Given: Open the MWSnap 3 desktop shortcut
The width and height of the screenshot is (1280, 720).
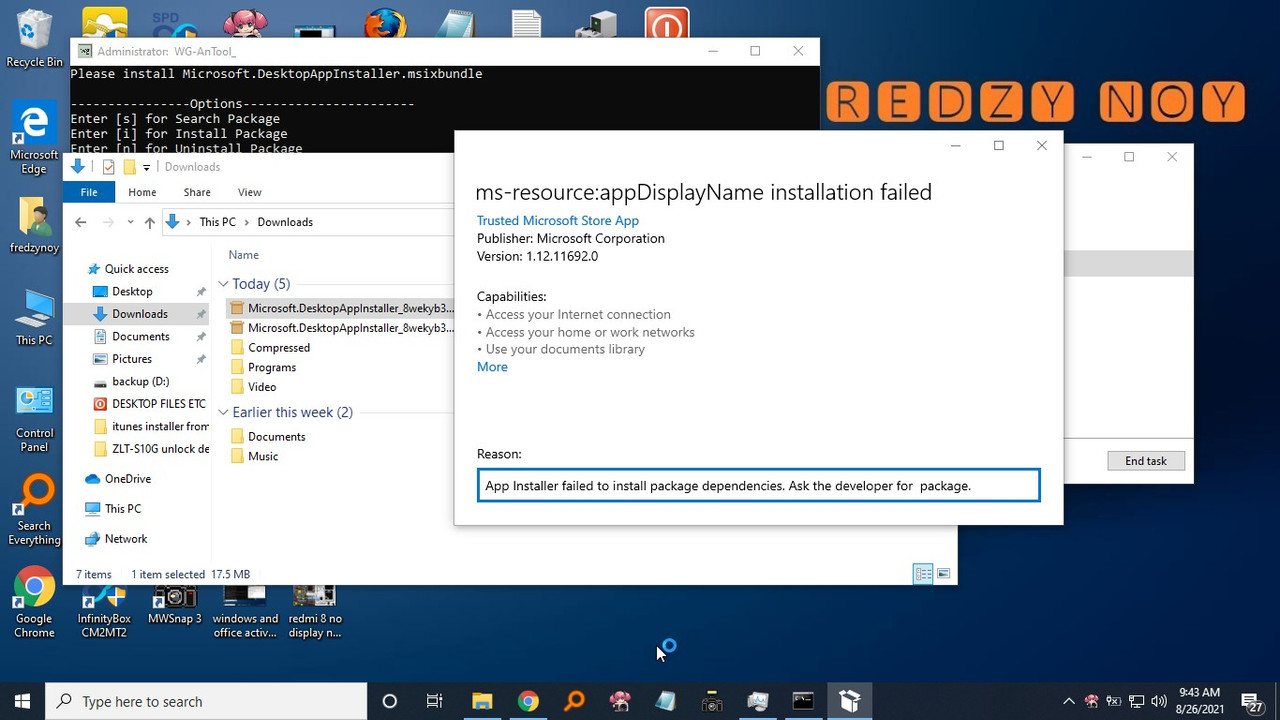Looking at the screenshot, I should point(174,605).
